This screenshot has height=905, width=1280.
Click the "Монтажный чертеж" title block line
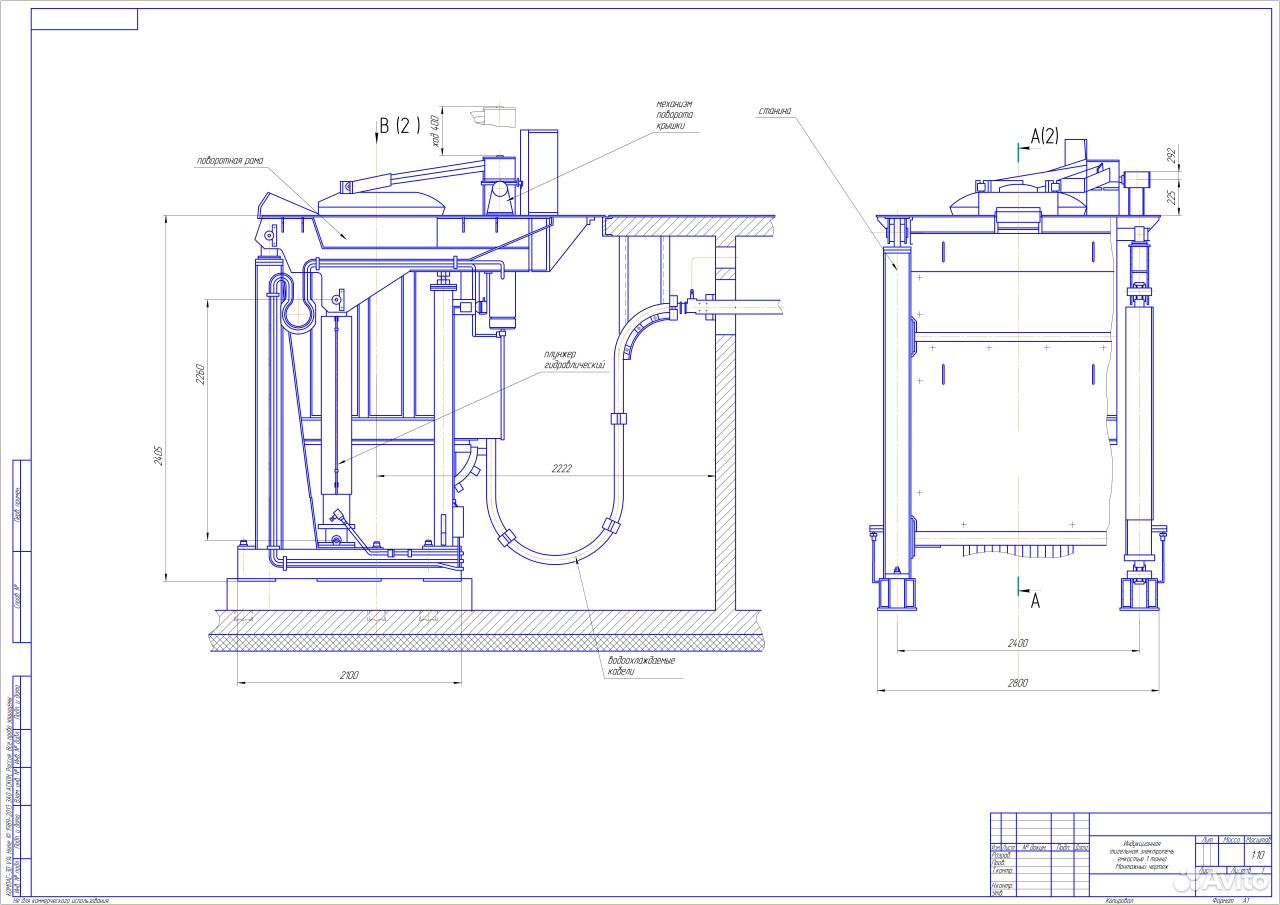point(1141,866)
